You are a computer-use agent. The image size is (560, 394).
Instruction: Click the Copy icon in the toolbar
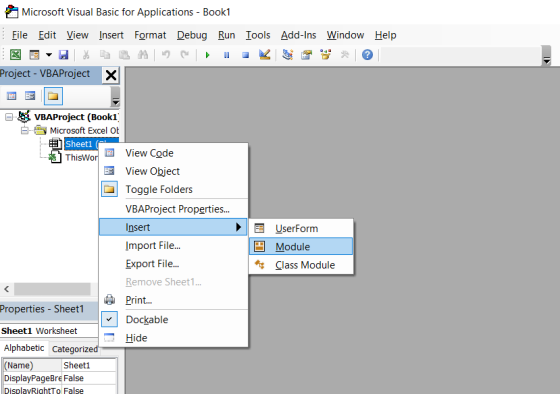coord(105,55)
